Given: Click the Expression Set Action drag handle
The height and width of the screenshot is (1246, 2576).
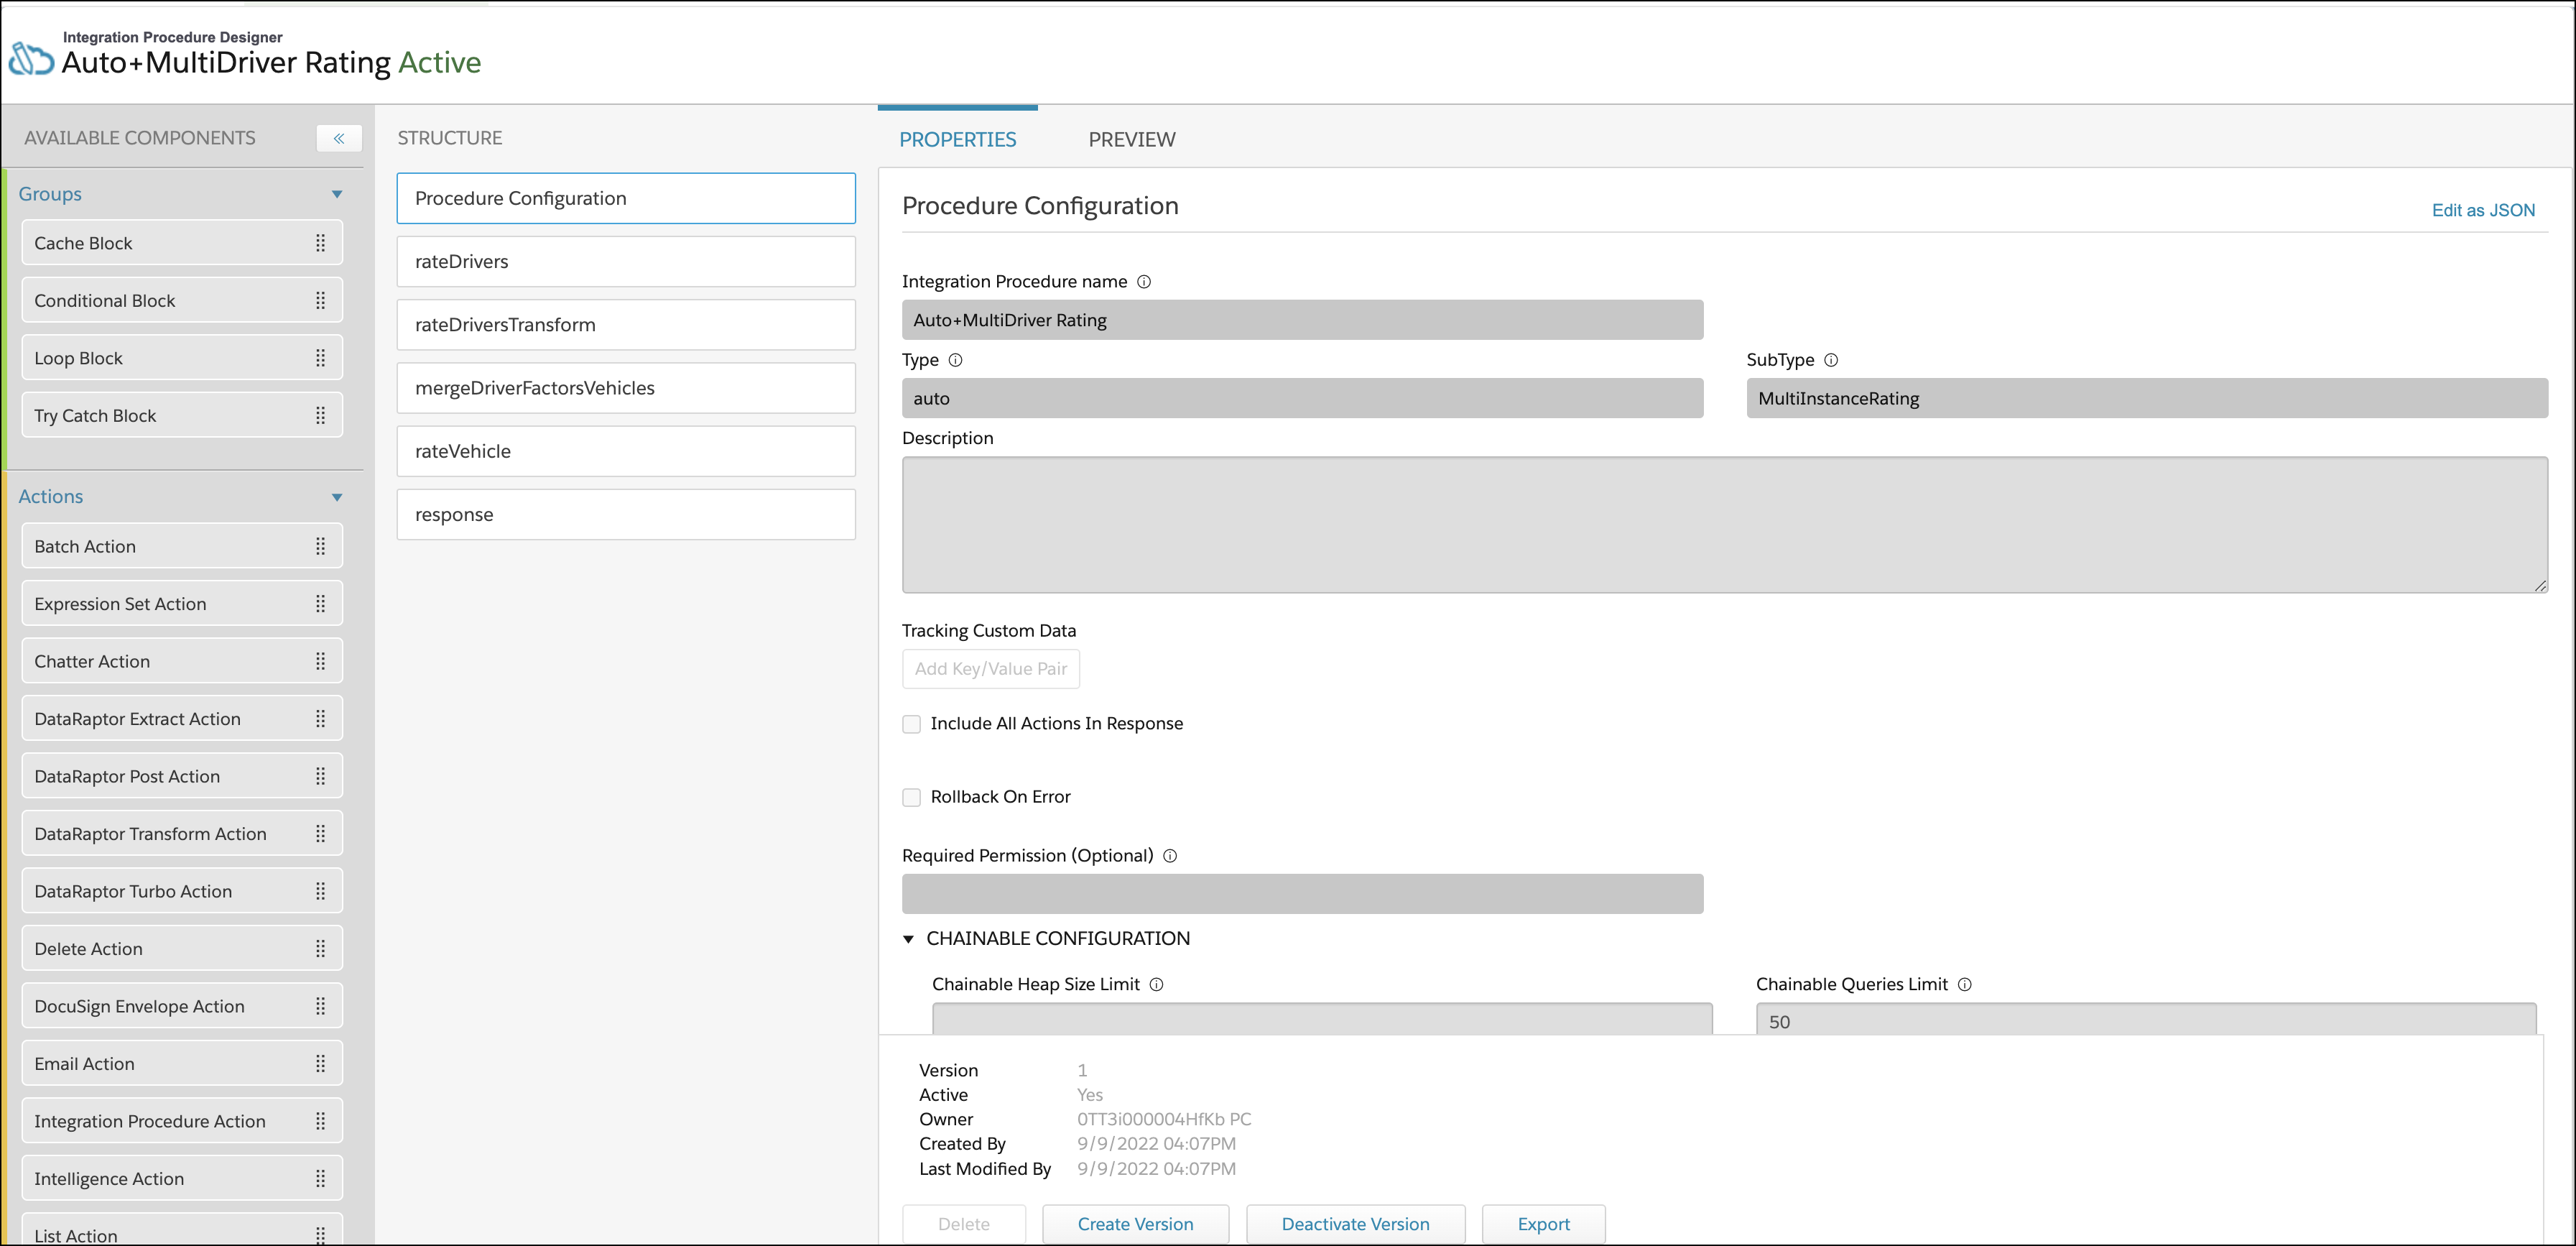Looking at the screenshot, I should (320, 603).
